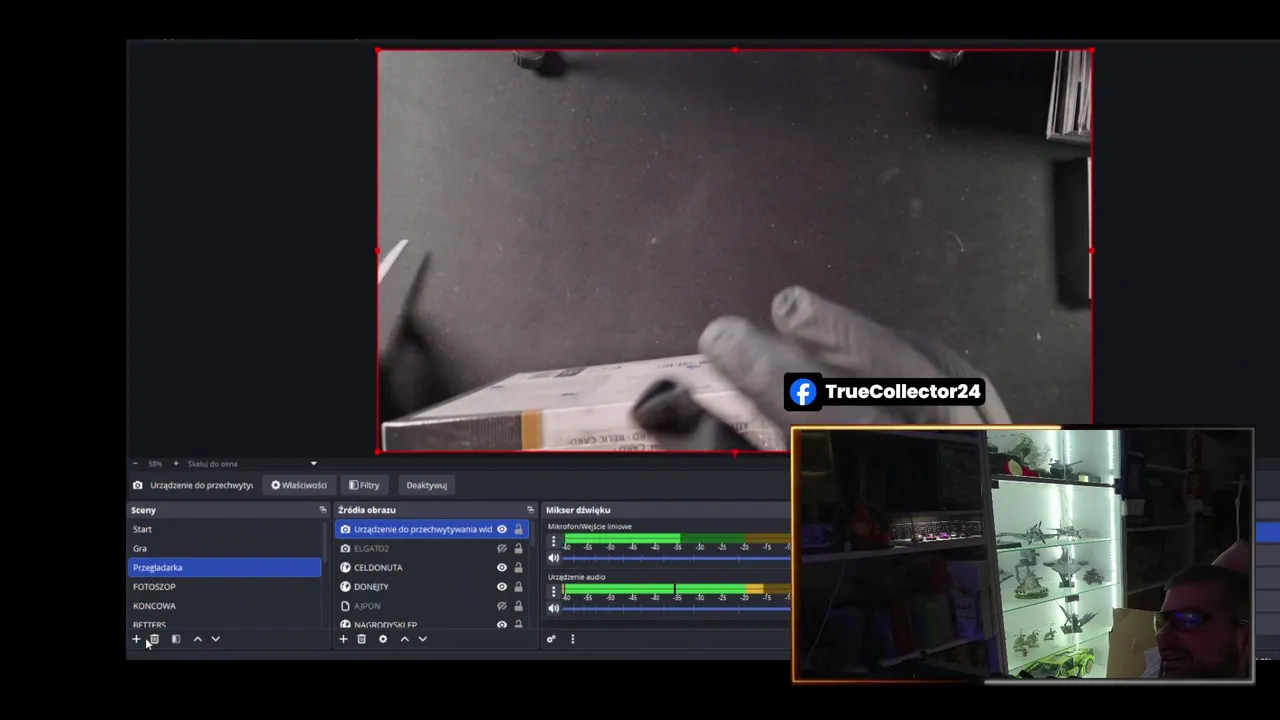The image size is (1280, 720).
Task: Adjust Mikrofon/Wejście liniowe volume slider
Action: tap(677, 558)
